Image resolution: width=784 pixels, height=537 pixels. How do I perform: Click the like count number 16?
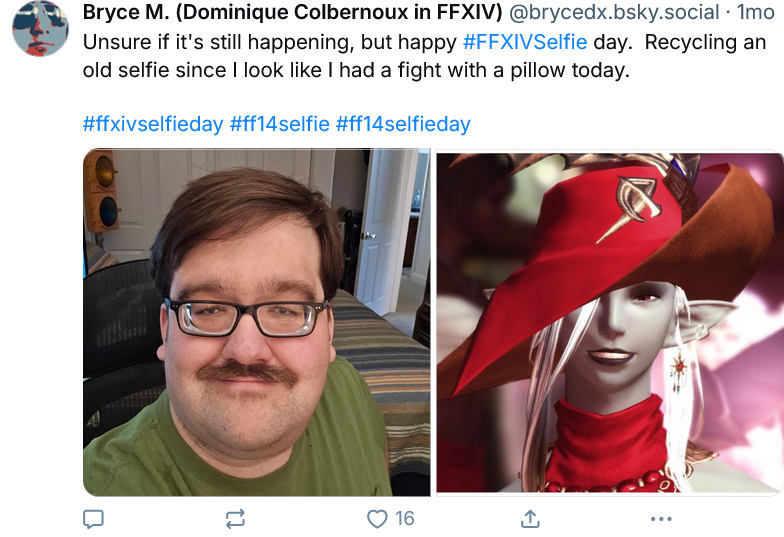click(404, 519)
